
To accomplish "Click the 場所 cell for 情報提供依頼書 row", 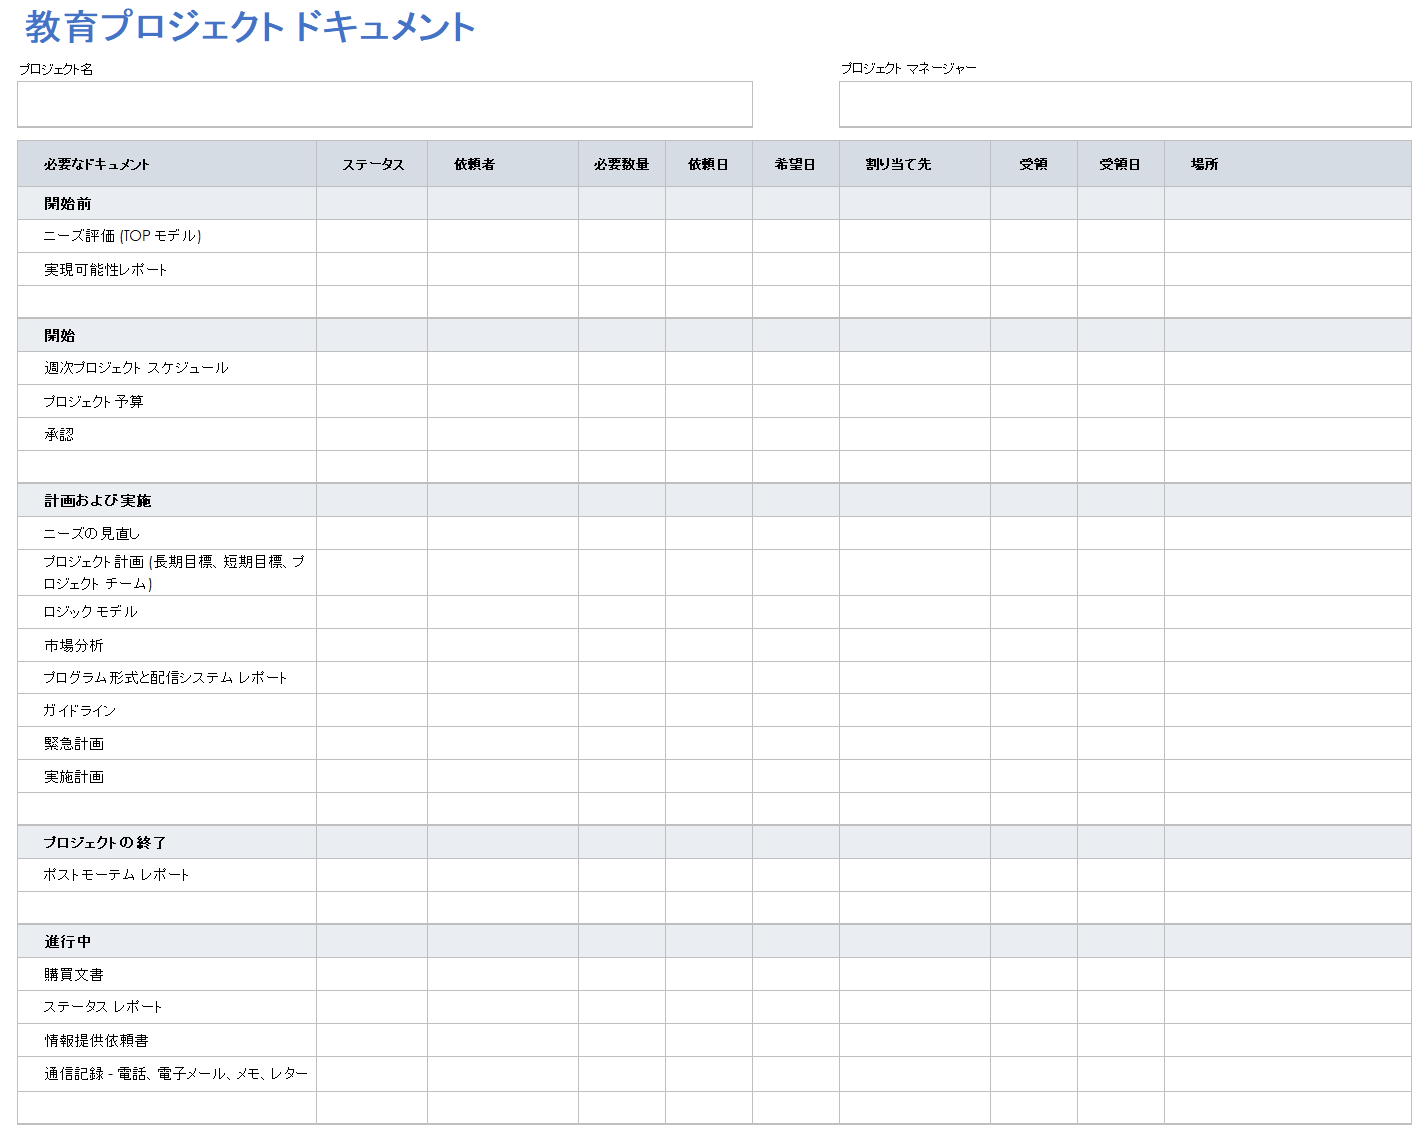I will (1288, 1040).
